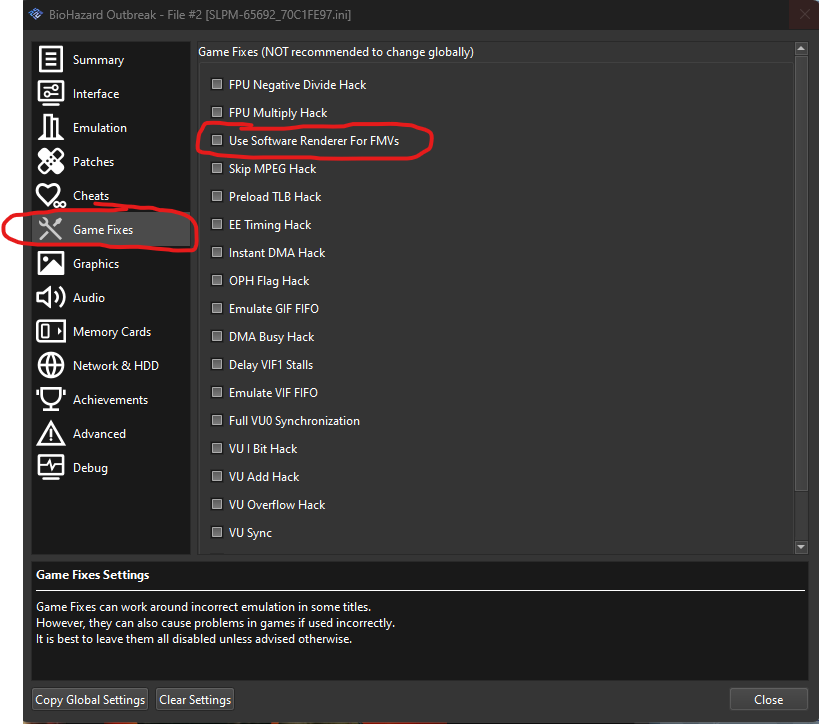
Task: Toggle Full VU0 Synchronization
Action: pos(217,420)
